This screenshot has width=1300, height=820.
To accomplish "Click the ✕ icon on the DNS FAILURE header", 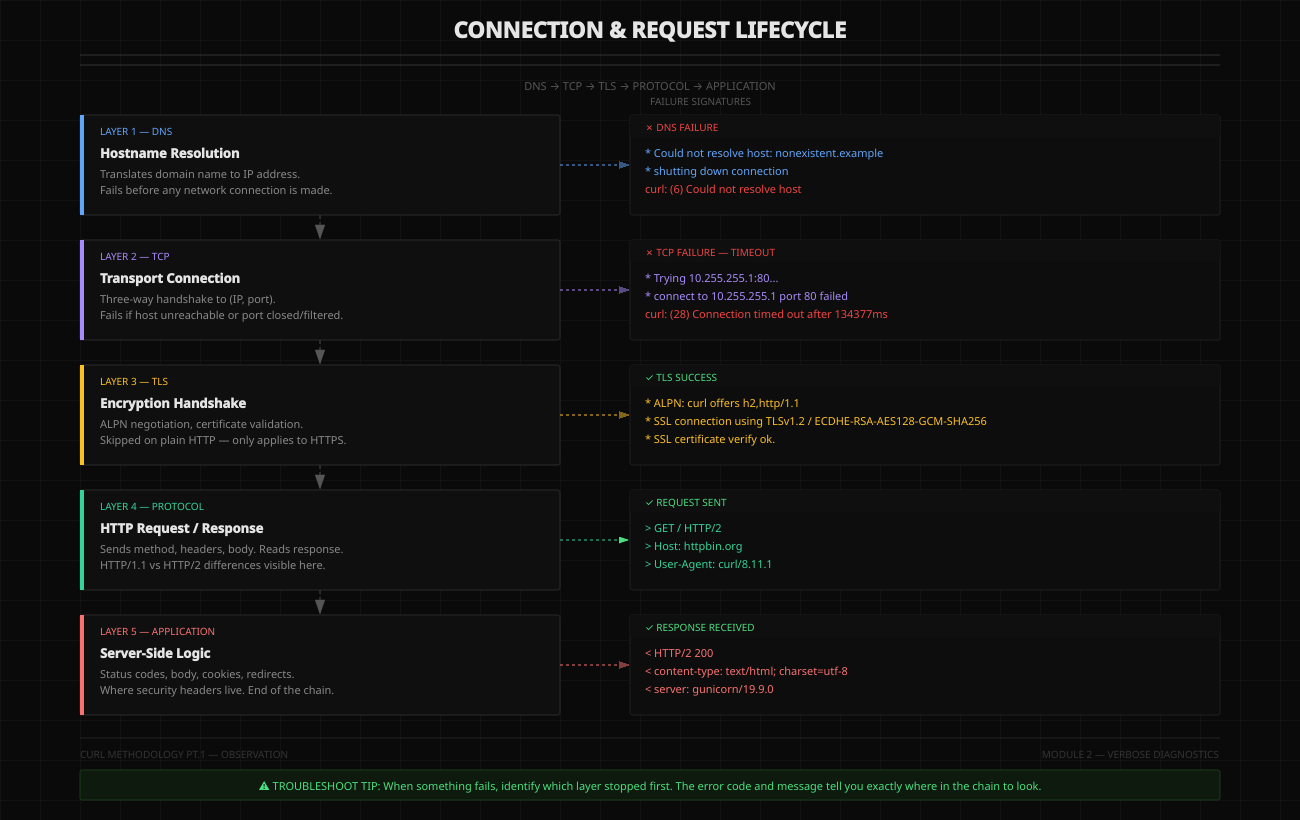I will 648,127.
